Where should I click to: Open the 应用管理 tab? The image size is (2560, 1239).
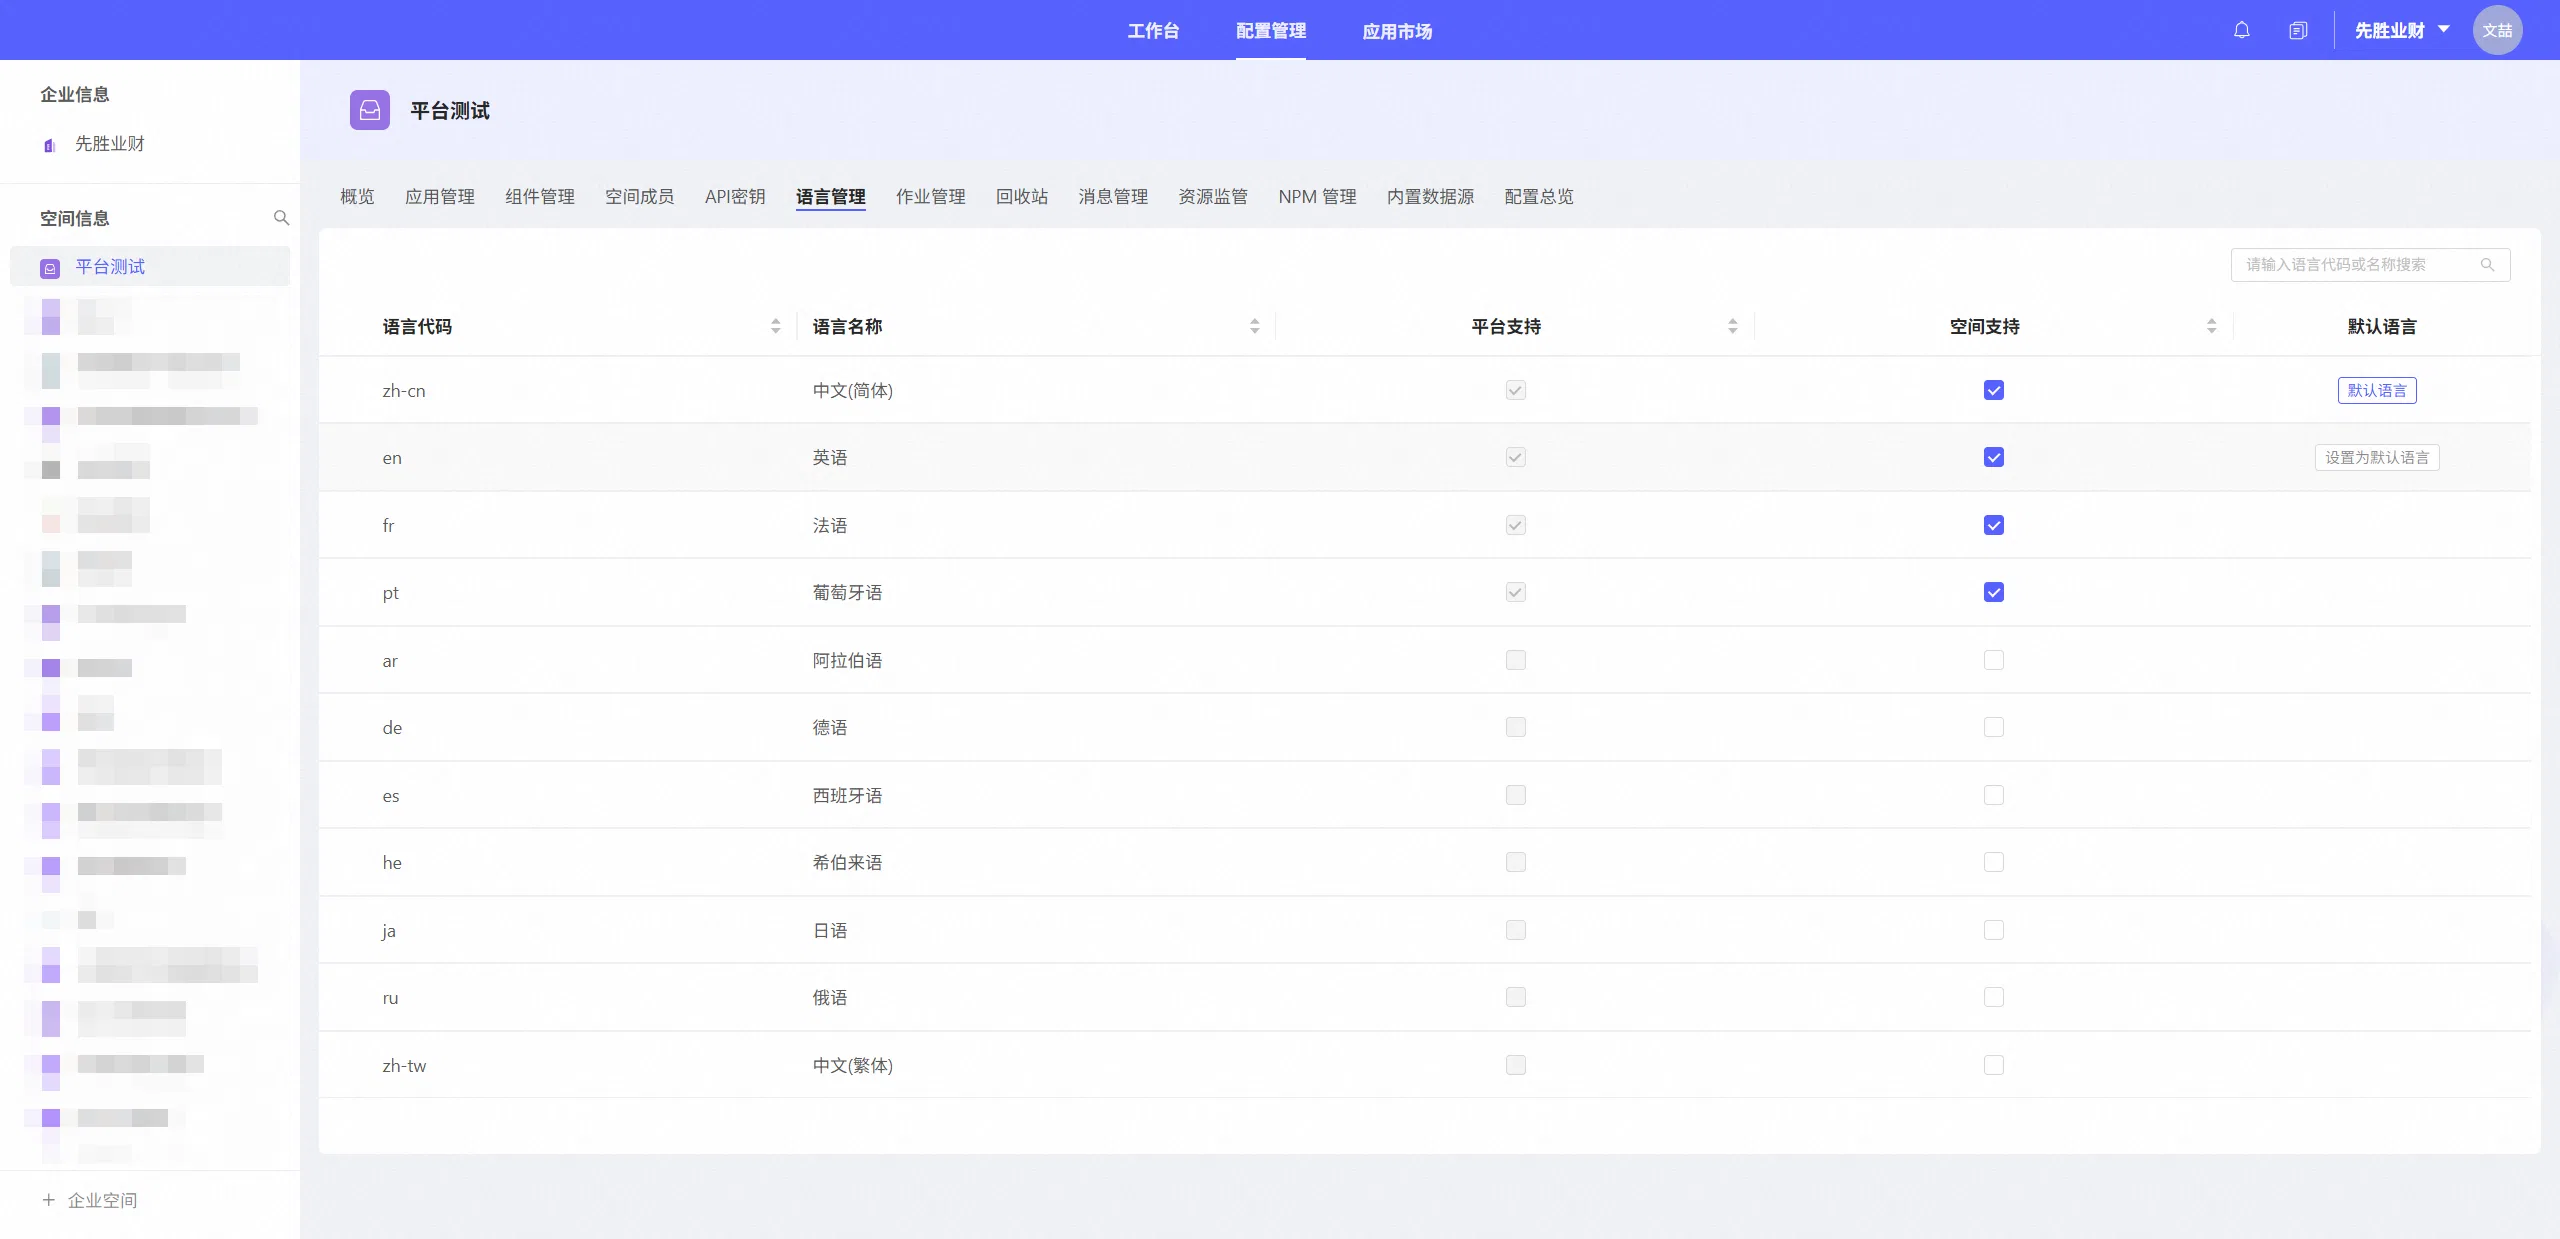pyautogui.click(x=440, y=197)
